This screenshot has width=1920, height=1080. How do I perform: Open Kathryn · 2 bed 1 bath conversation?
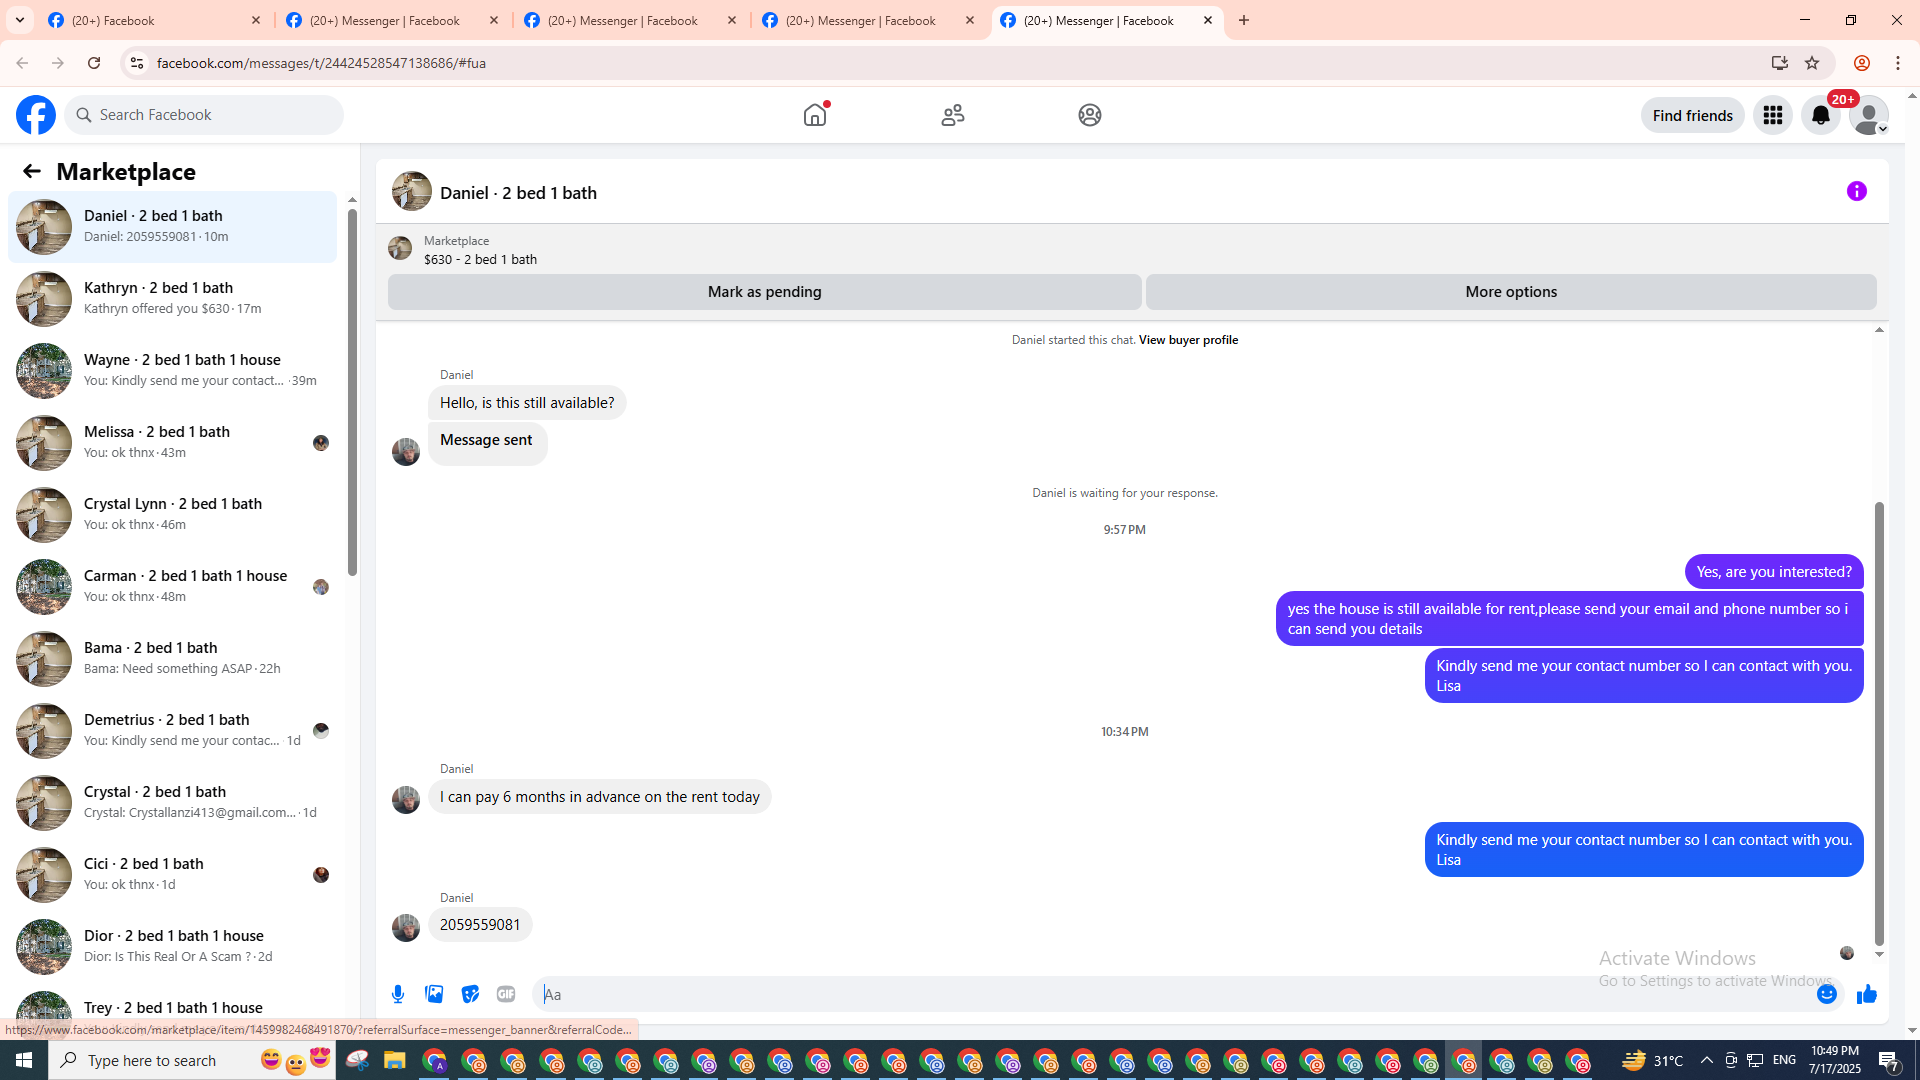pos(173,299)
